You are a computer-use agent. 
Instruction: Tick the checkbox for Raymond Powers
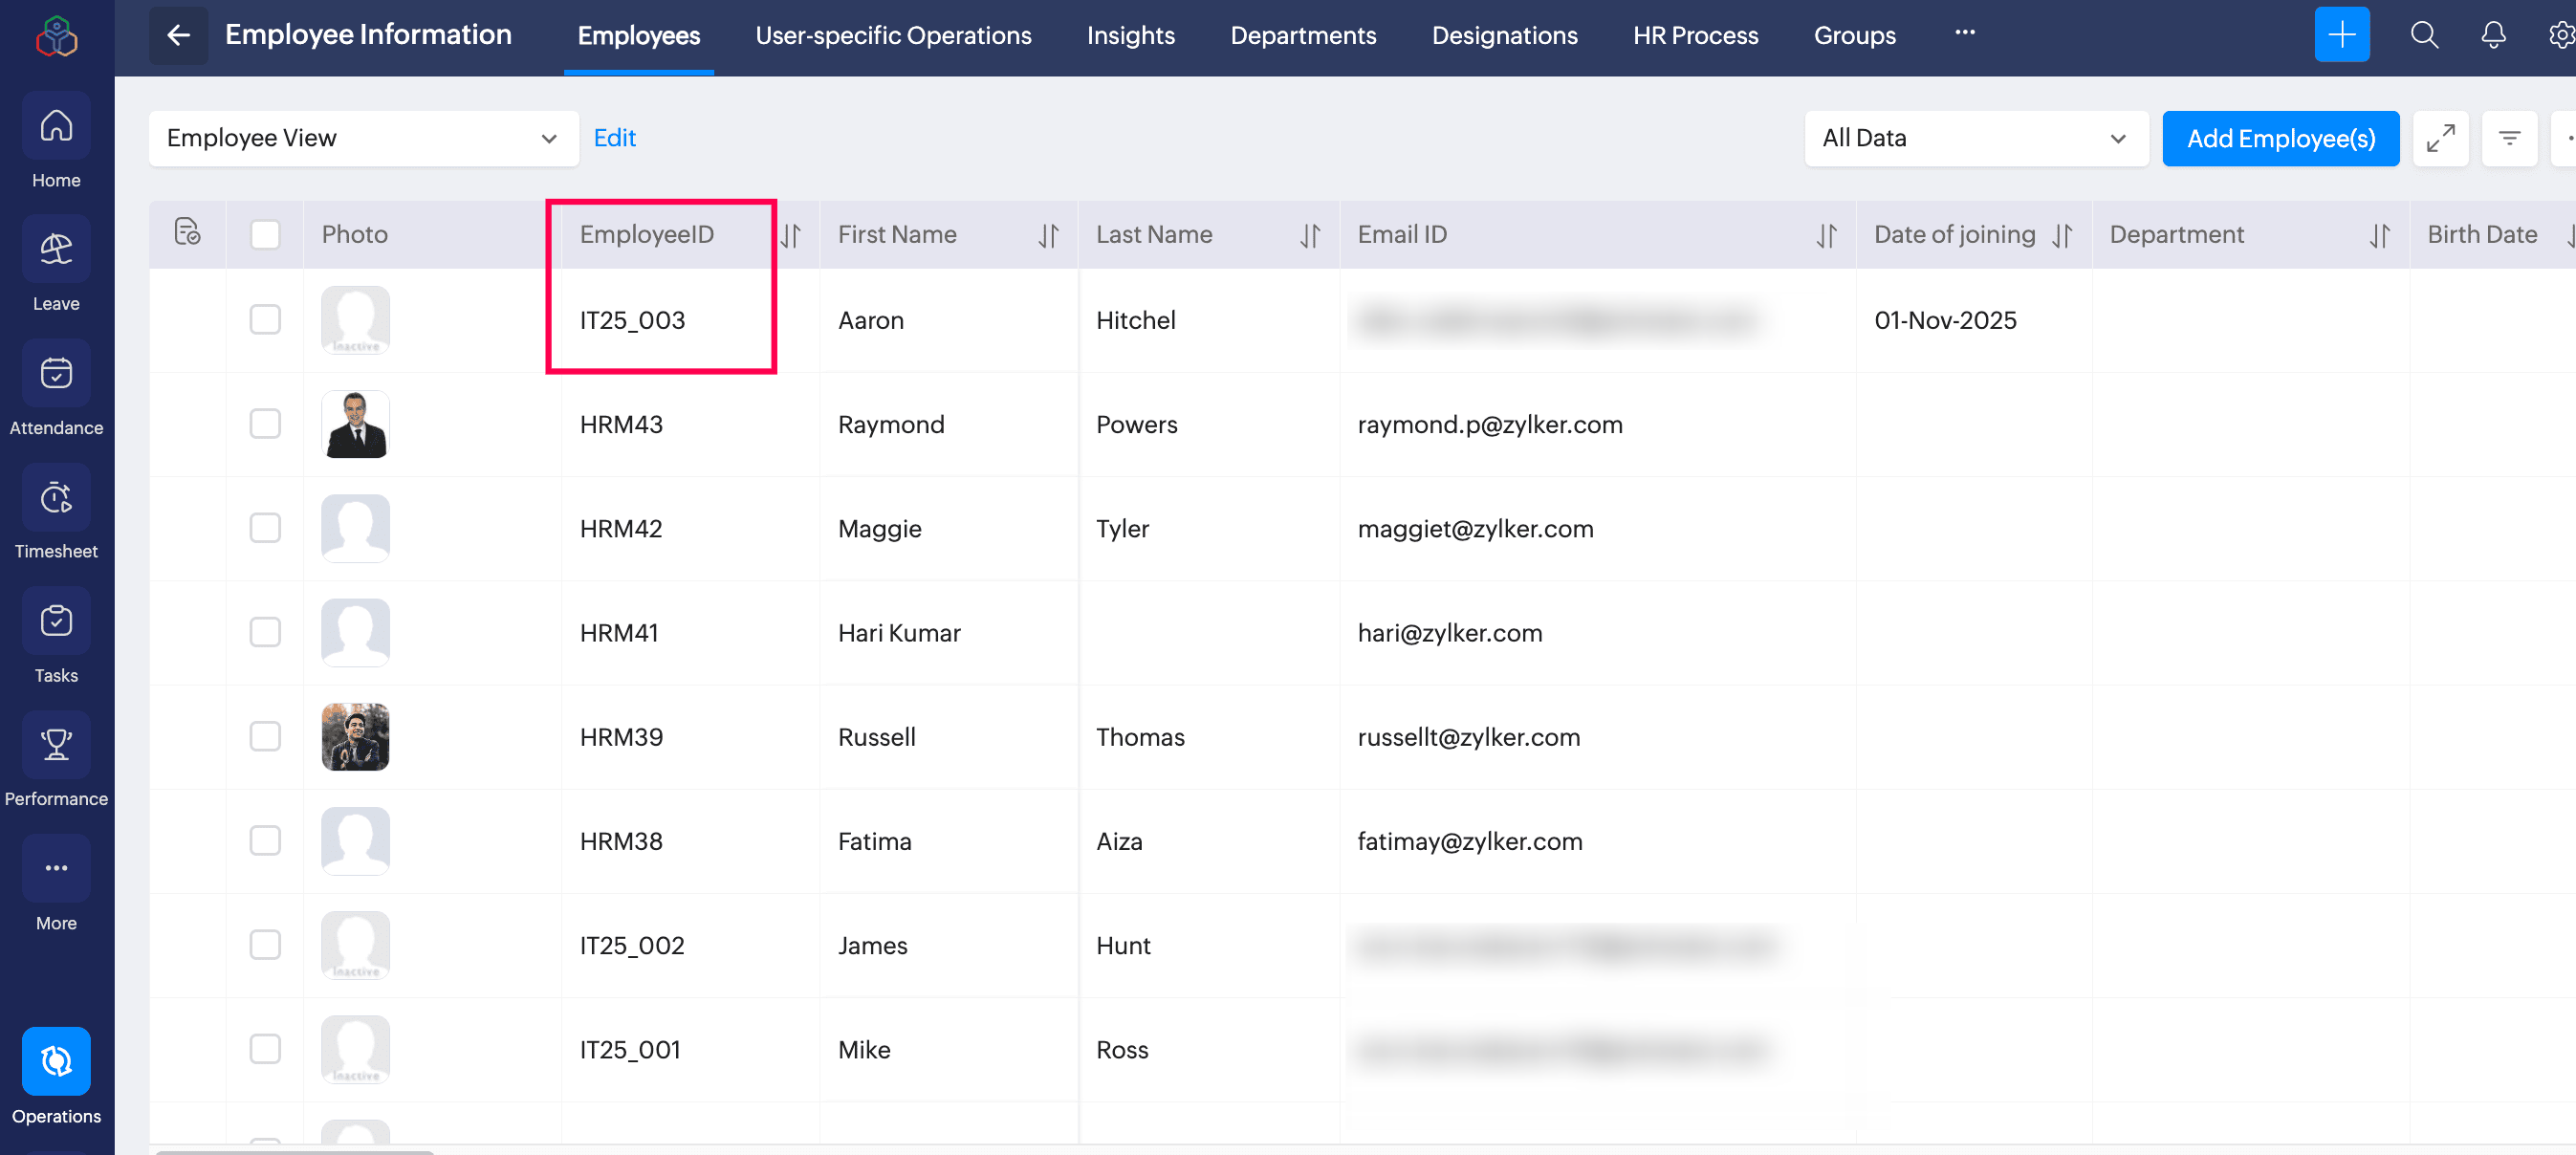265,424
